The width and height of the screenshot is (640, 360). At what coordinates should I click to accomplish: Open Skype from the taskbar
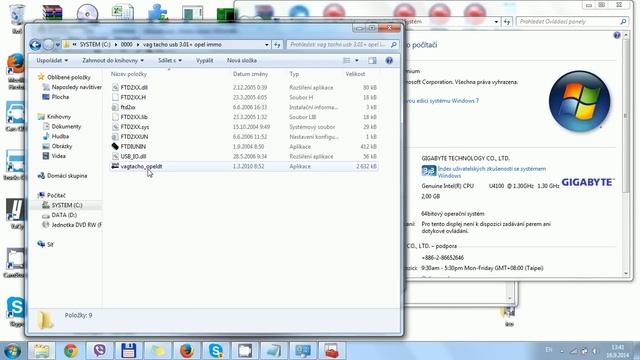click(216, 351)
